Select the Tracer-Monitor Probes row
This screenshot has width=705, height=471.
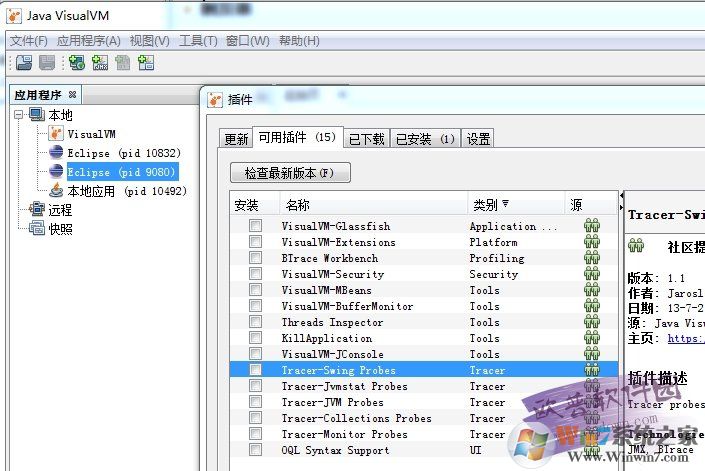point(424,434)
